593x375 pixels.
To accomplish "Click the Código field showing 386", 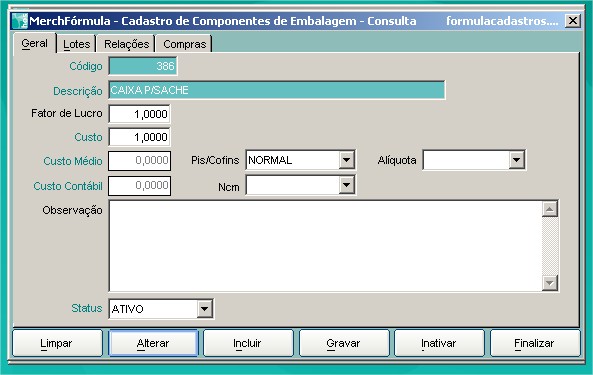I will pos(143,66).
